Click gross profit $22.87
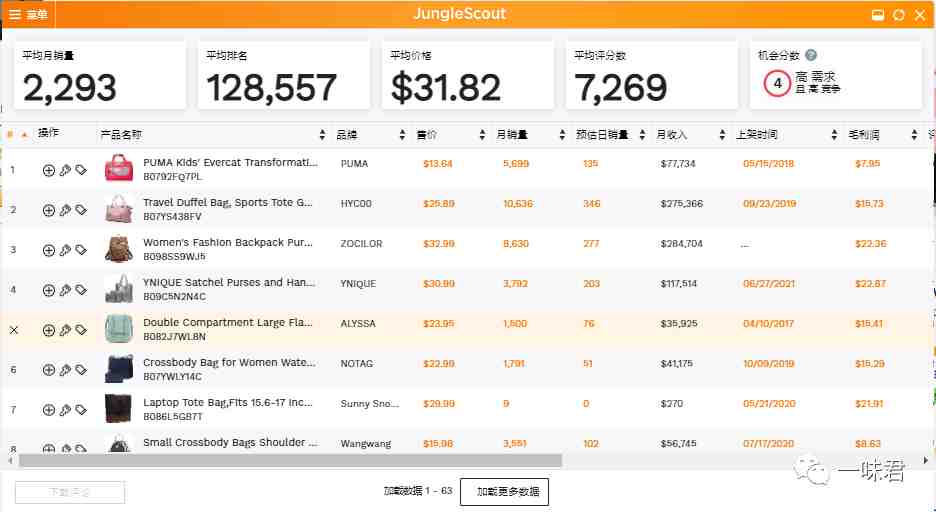 [x=870, y=283]
